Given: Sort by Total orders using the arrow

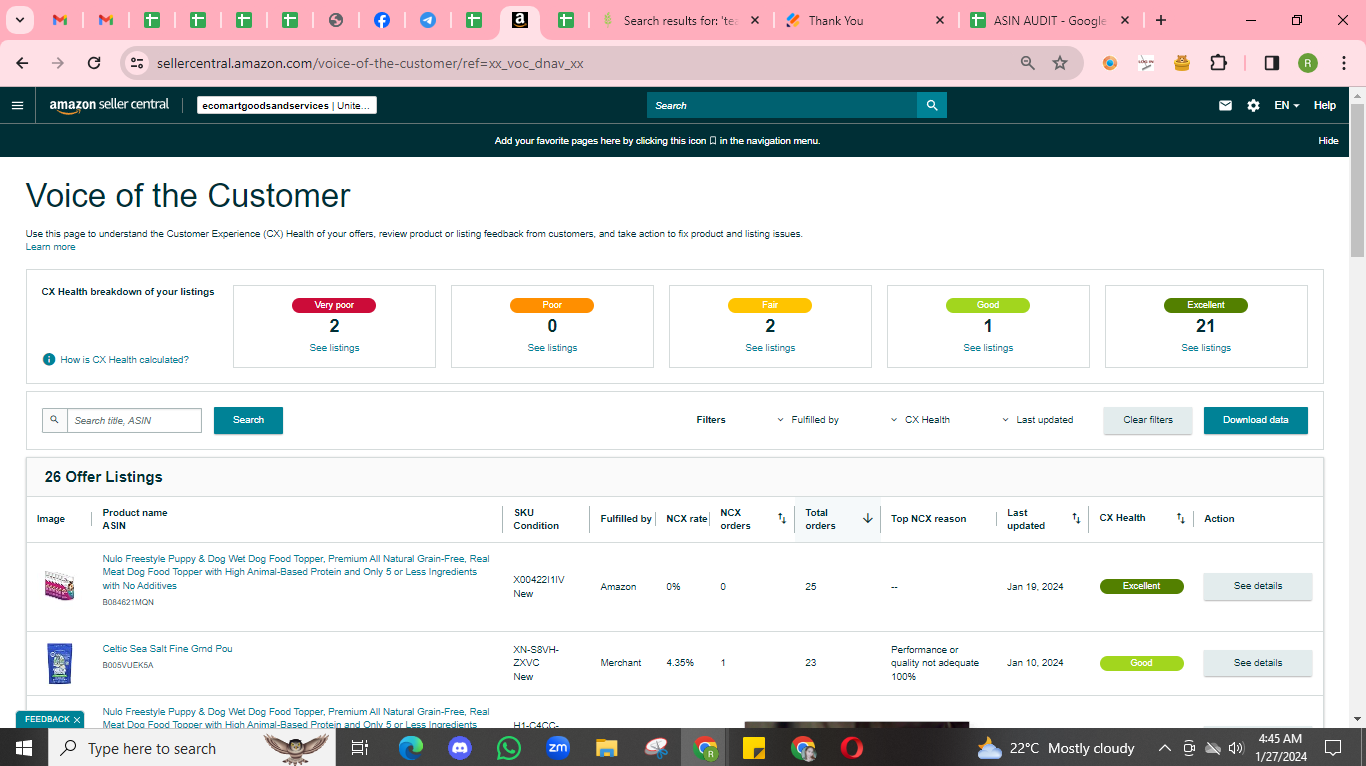Looking at the screenshot, I should pyautogui.click(x=867, y=518).
